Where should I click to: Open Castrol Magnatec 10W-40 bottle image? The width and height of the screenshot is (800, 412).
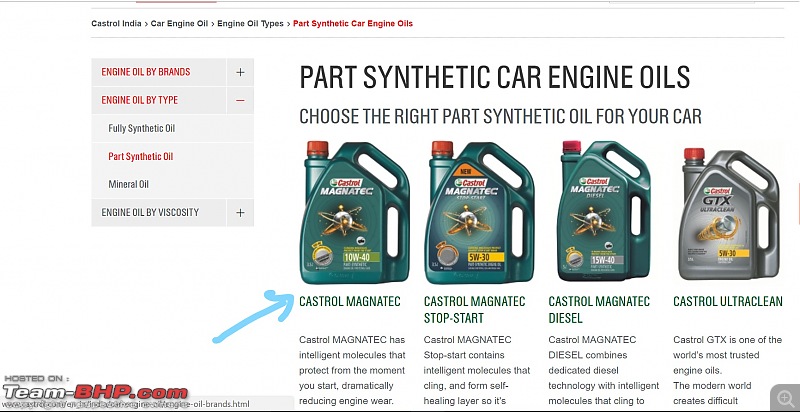pos(354,212)
